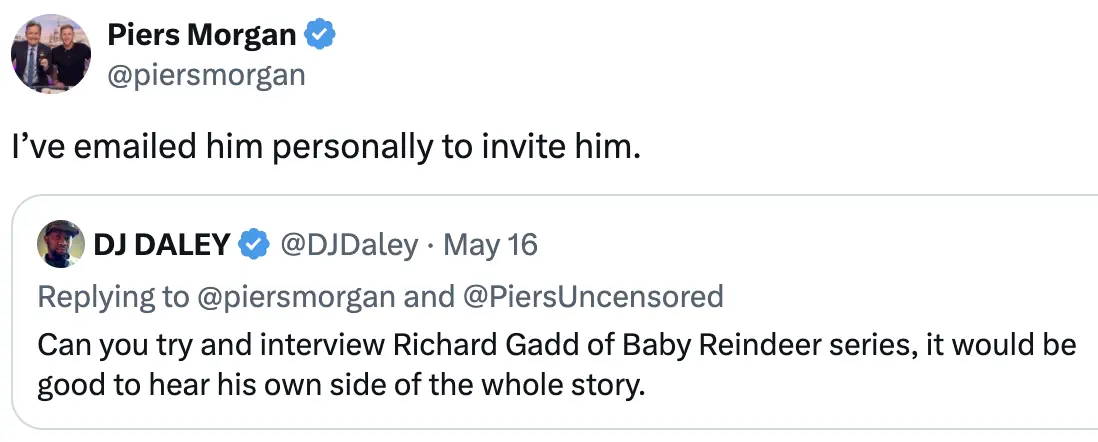
Task: Open the bold Piers Morgan display name
Action: tap(201, 36)
